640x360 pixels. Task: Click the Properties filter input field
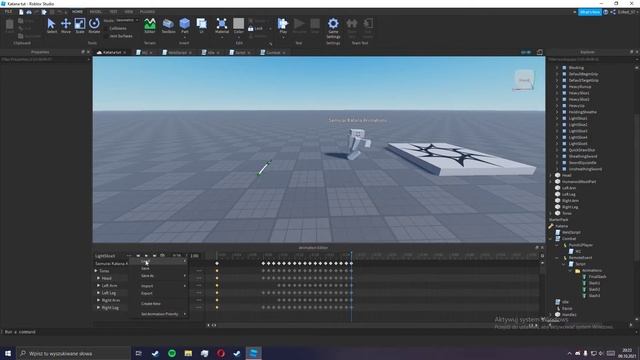tap(45, 60)
